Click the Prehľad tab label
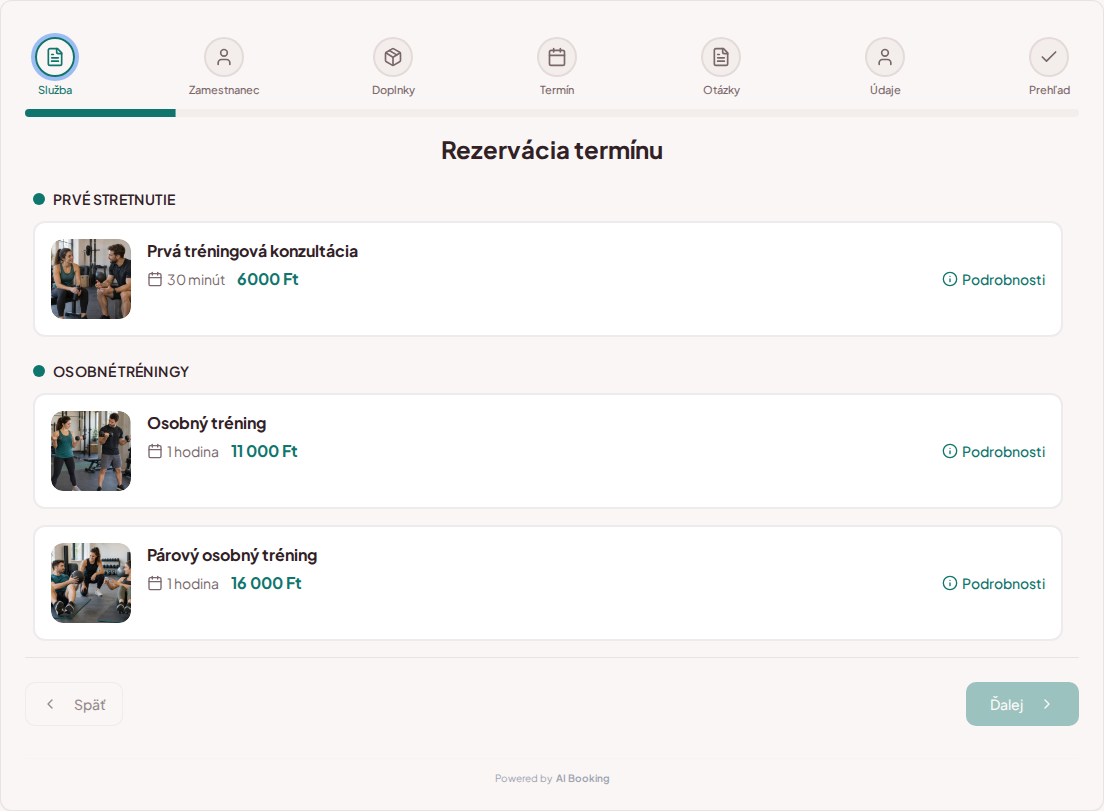 (x=1049, y=90)
